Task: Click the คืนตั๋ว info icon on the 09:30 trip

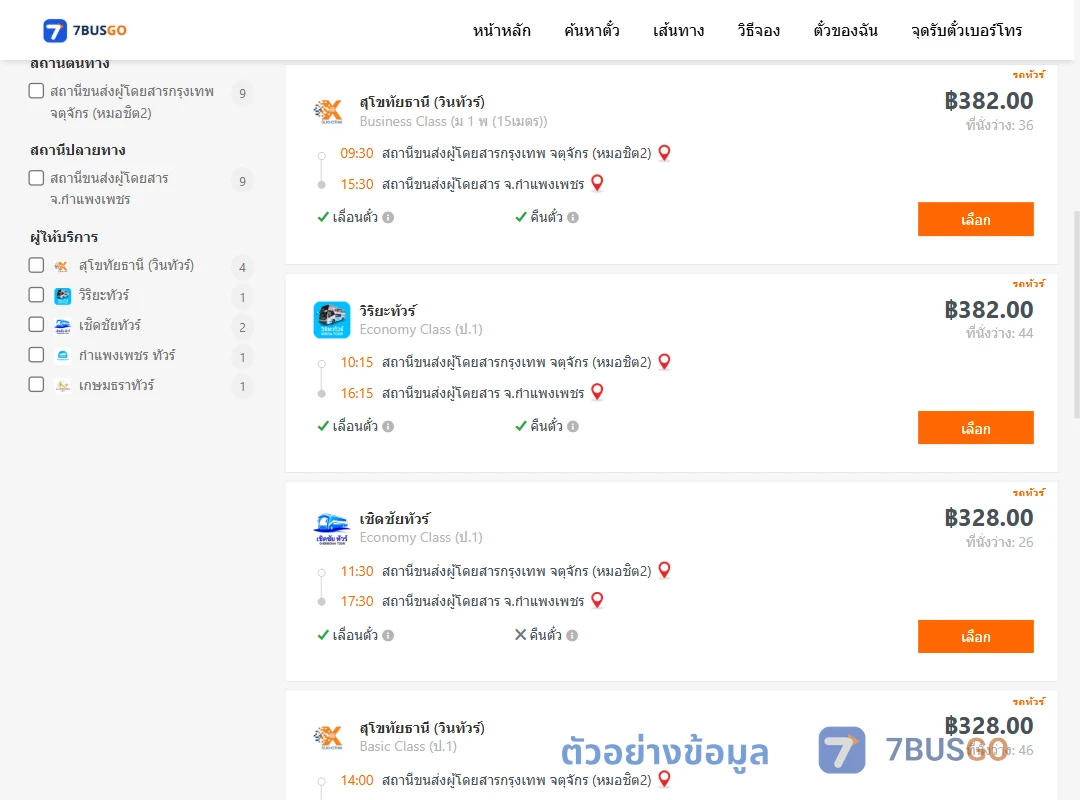Action: 573,218
